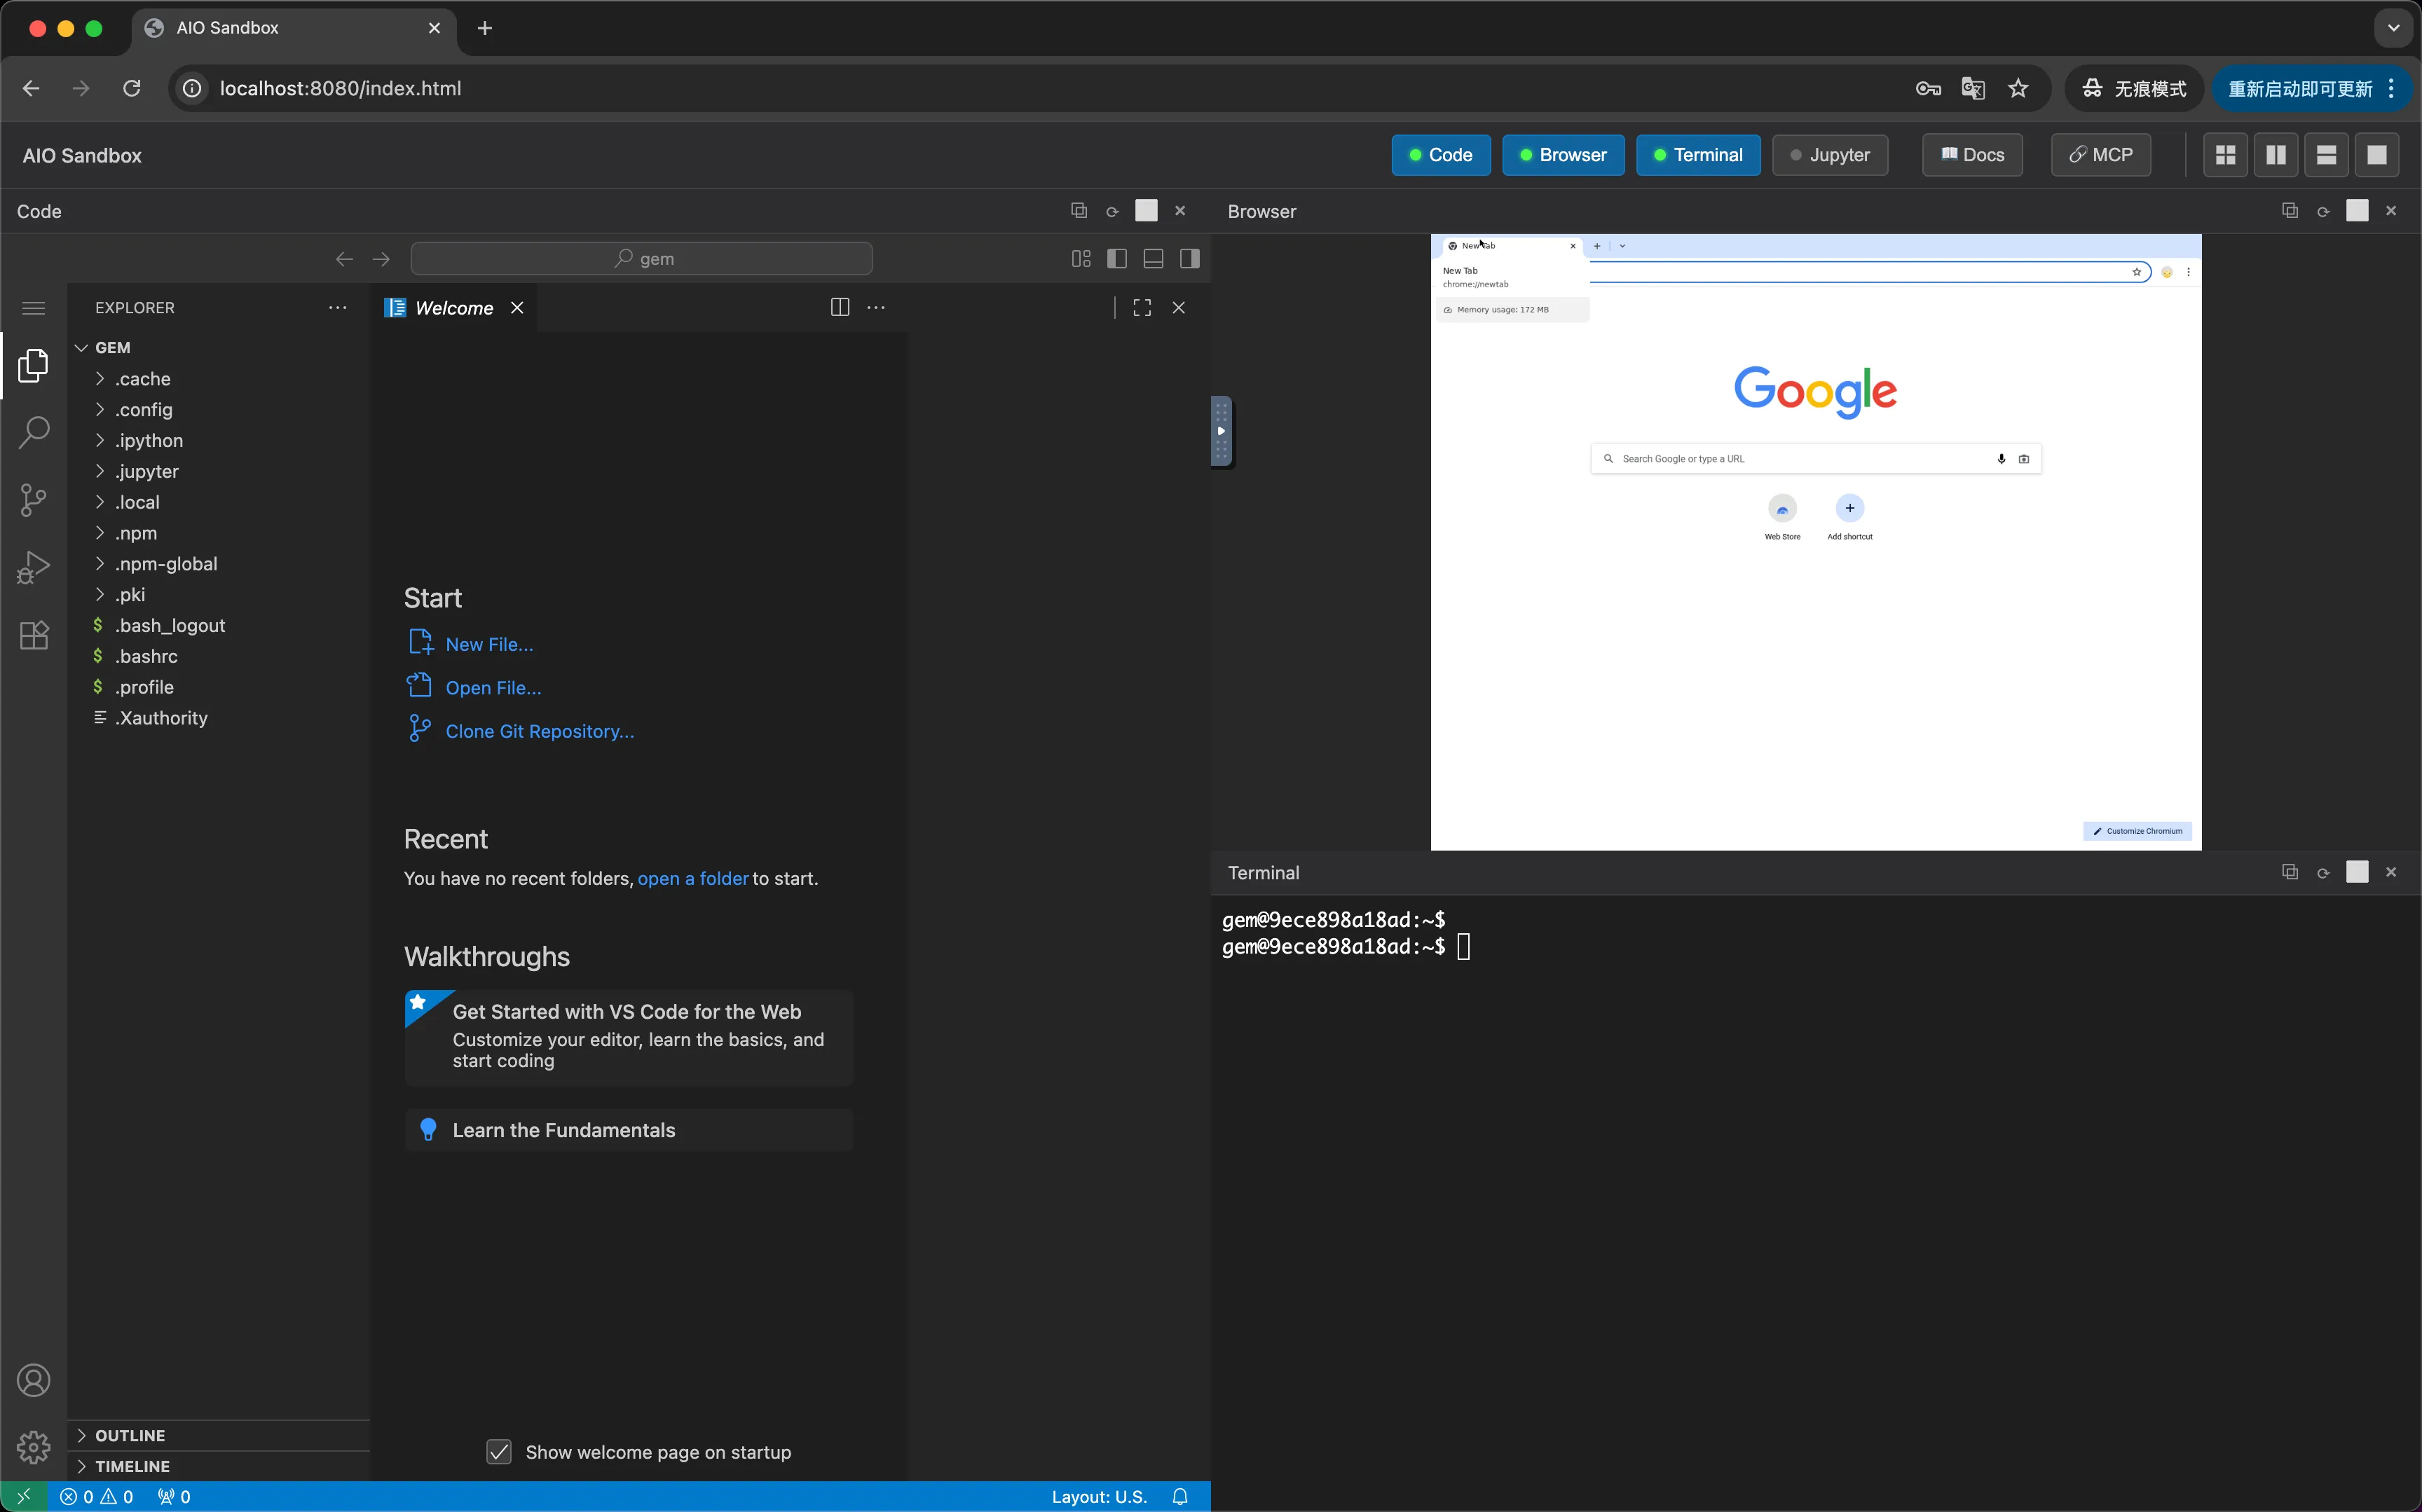Open the .bashrc file
2422x1512 pixels.
(x=146, y=656)
